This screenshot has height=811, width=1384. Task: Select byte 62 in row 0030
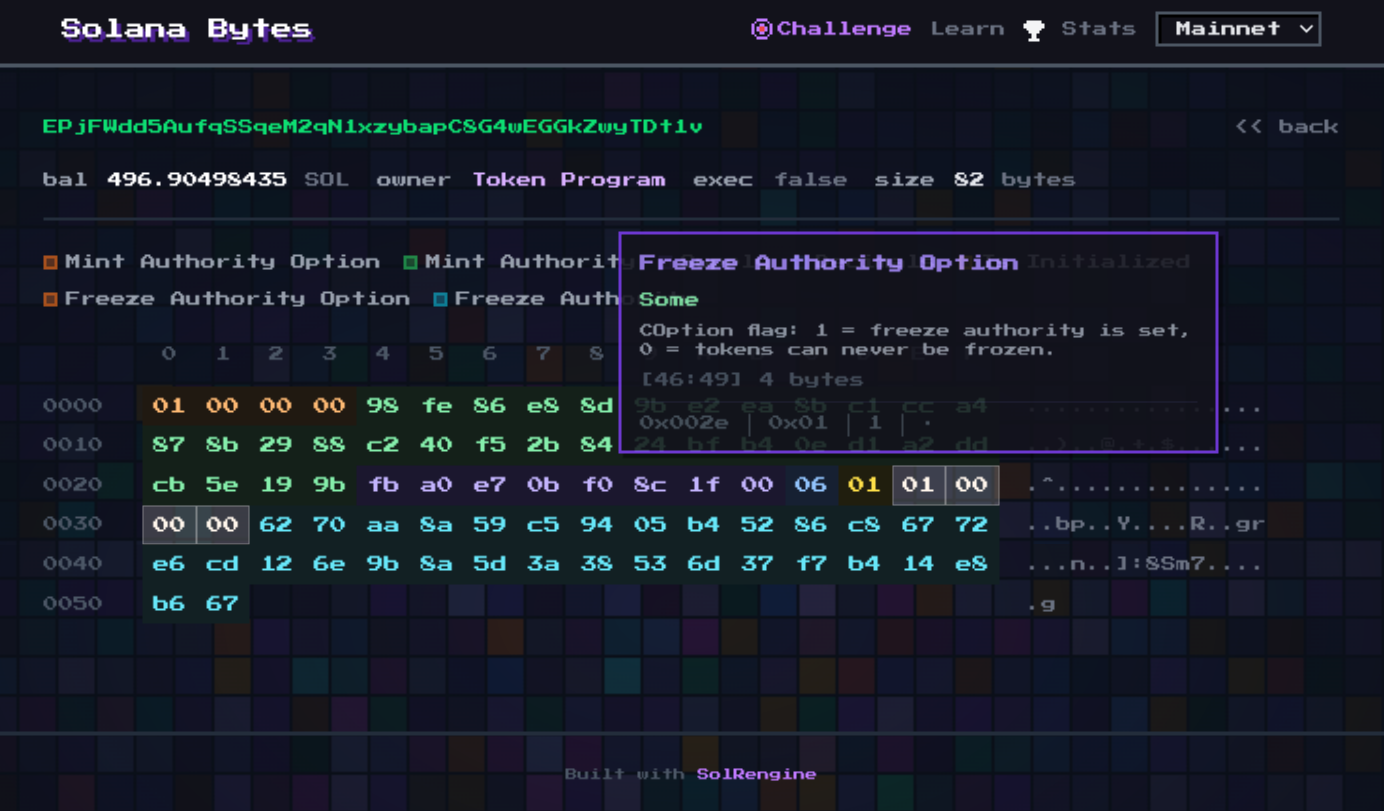[x=276, y=524]
